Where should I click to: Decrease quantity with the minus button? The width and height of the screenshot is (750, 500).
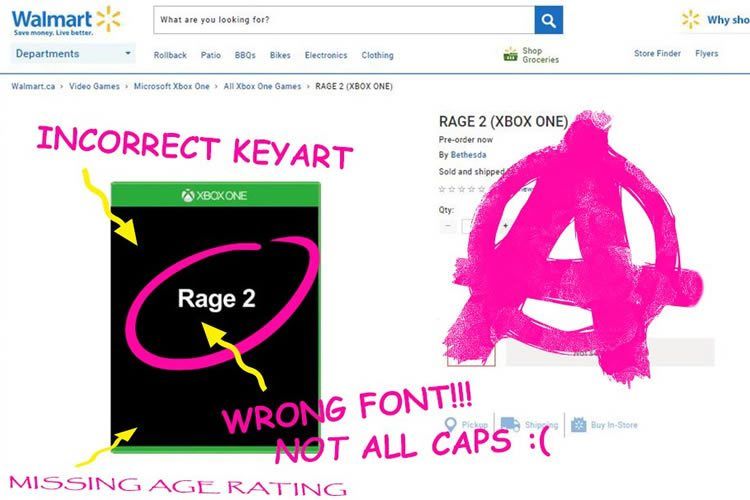tap(448, 225)
